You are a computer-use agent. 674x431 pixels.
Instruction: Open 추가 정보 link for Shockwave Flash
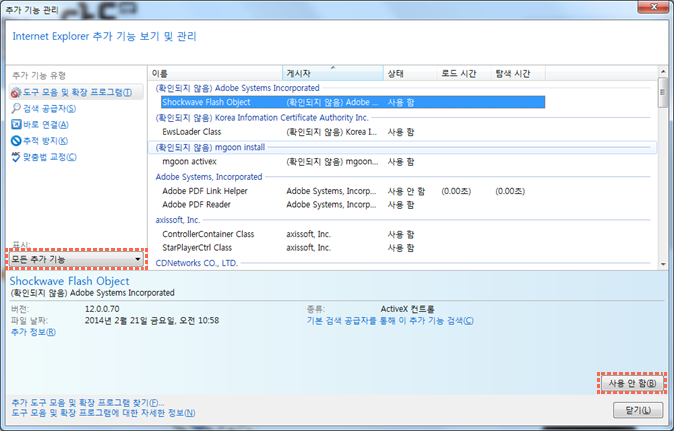coord(33,332)
